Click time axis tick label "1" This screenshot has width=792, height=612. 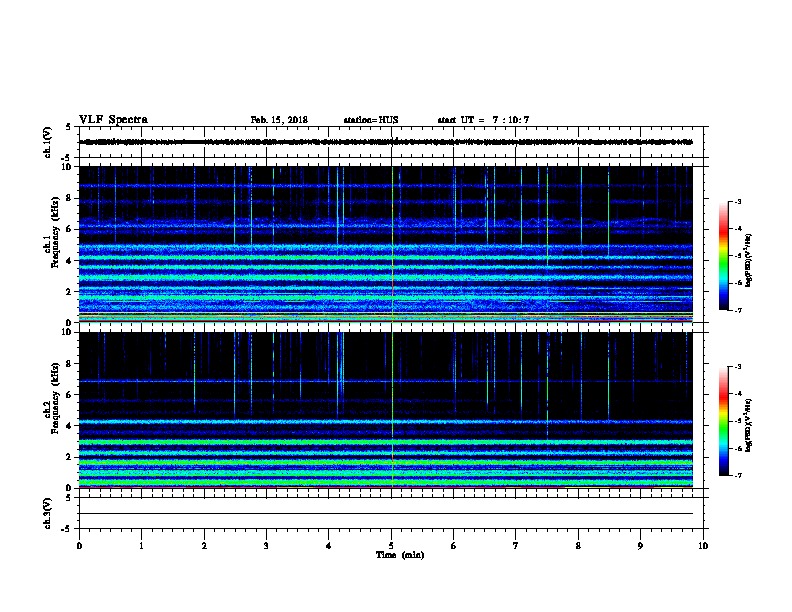(x=141, y=546)
